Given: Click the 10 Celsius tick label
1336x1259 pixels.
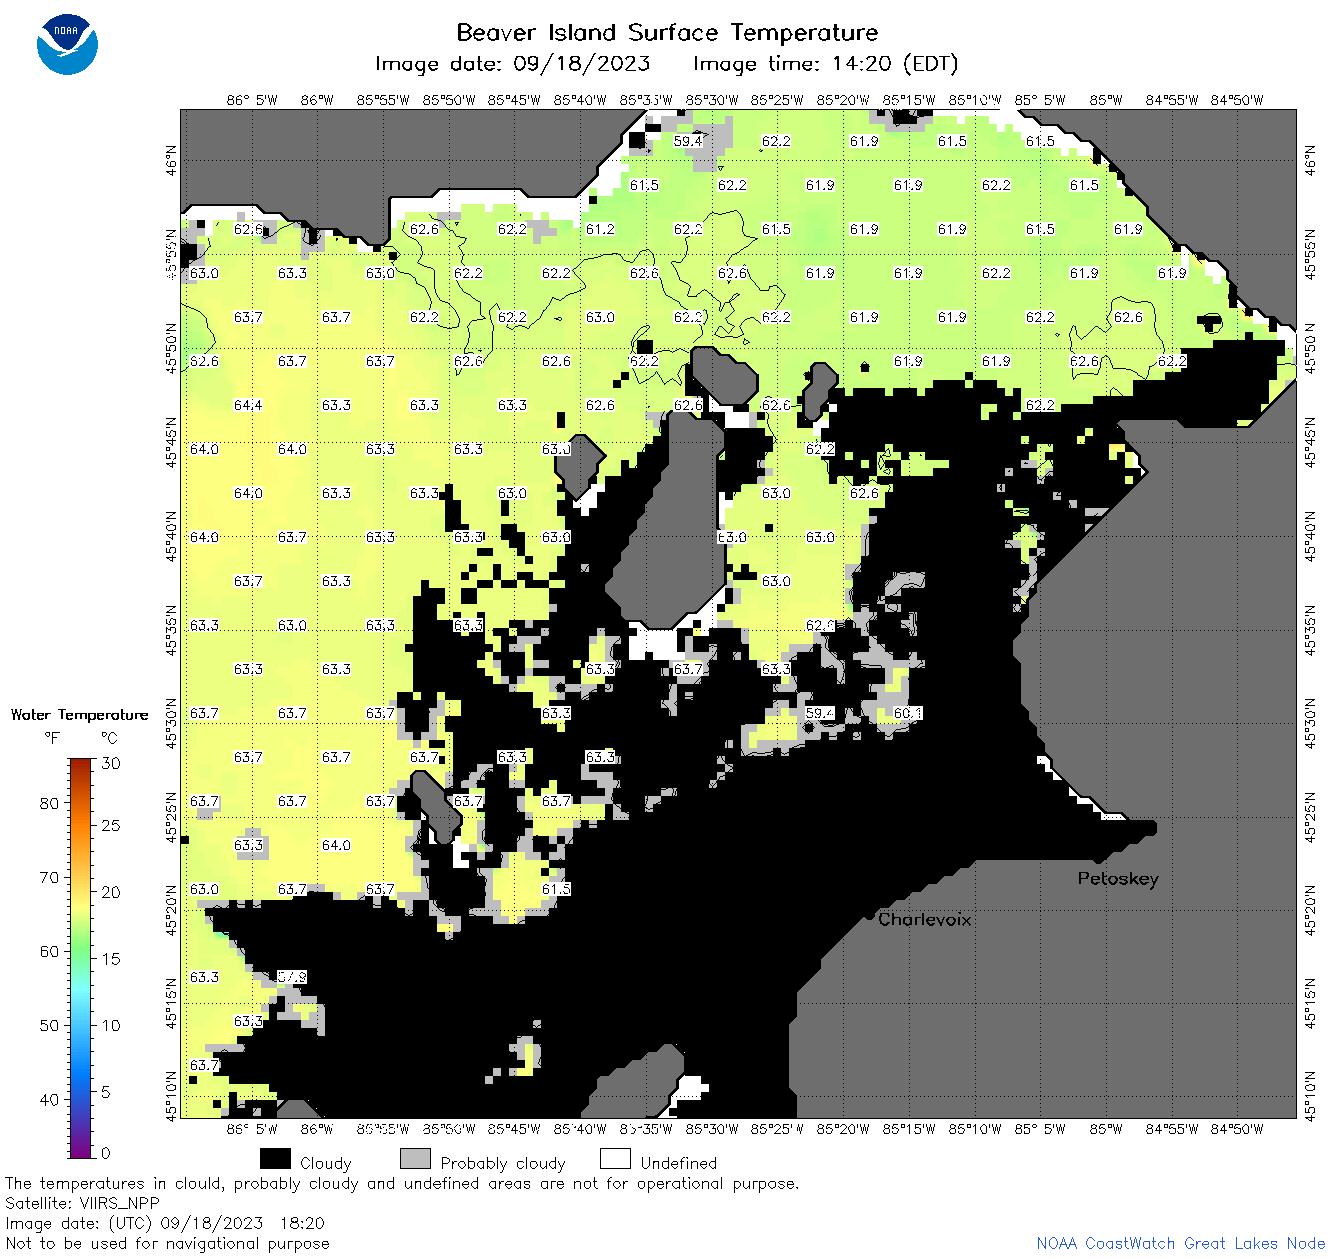Looking at the screenshot, I should point(111,1025).
